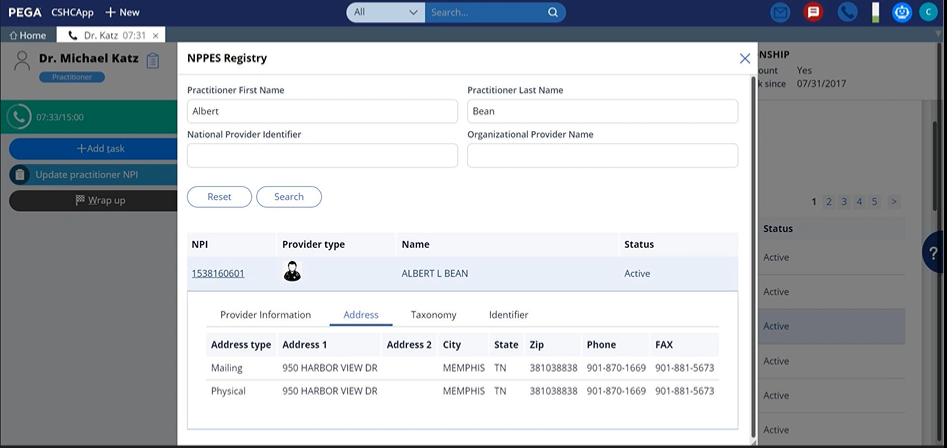This screenshot has height=448, width=947.
Task: Click the Mailing row phone 901-870-1669
Action: coord(616,368)
